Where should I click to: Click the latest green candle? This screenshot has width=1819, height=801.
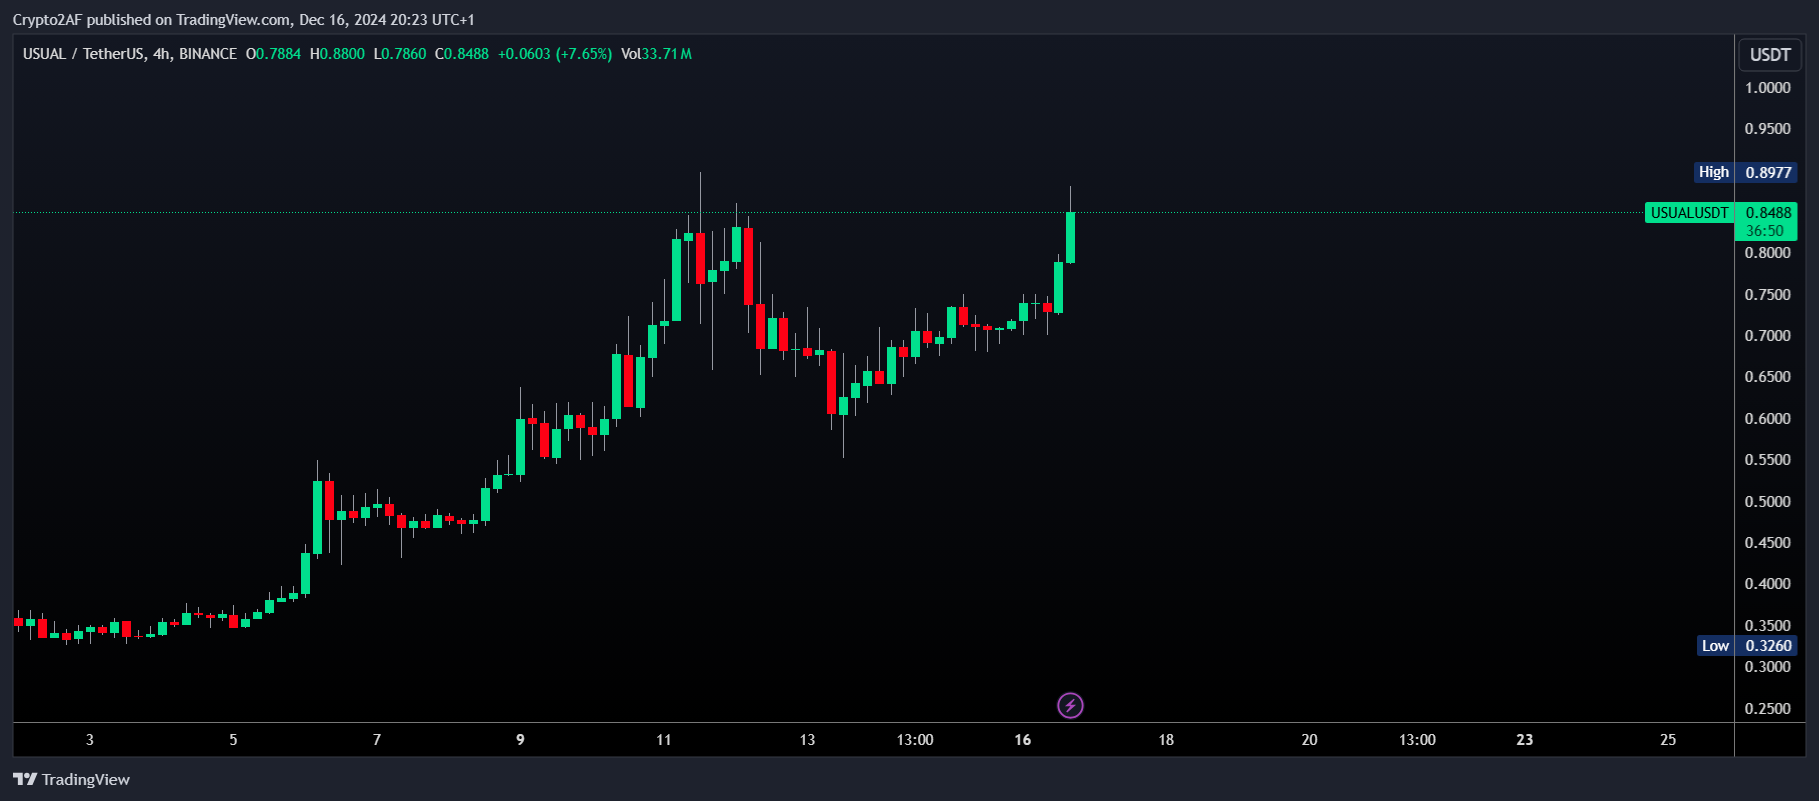pos(1070,237)
